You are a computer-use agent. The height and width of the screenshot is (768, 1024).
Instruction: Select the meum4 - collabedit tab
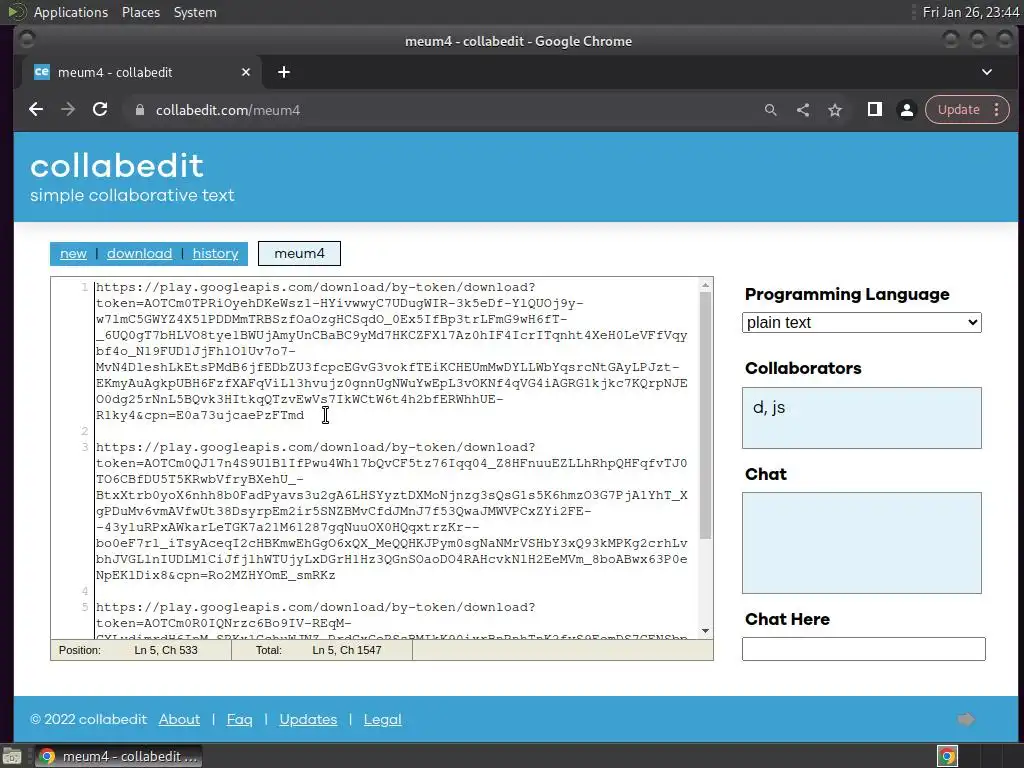[142, 72]
